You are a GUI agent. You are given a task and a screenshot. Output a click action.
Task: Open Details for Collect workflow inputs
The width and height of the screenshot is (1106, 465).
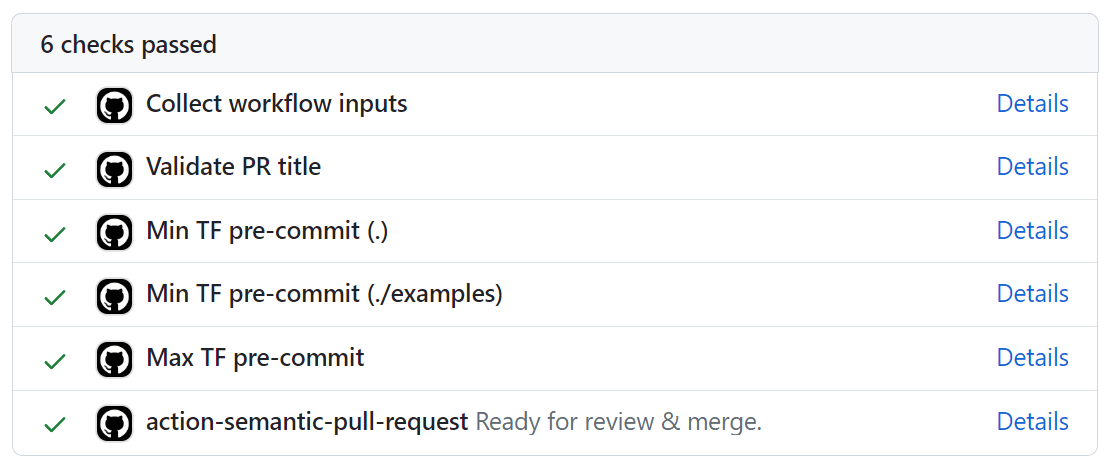(1032, 104)
